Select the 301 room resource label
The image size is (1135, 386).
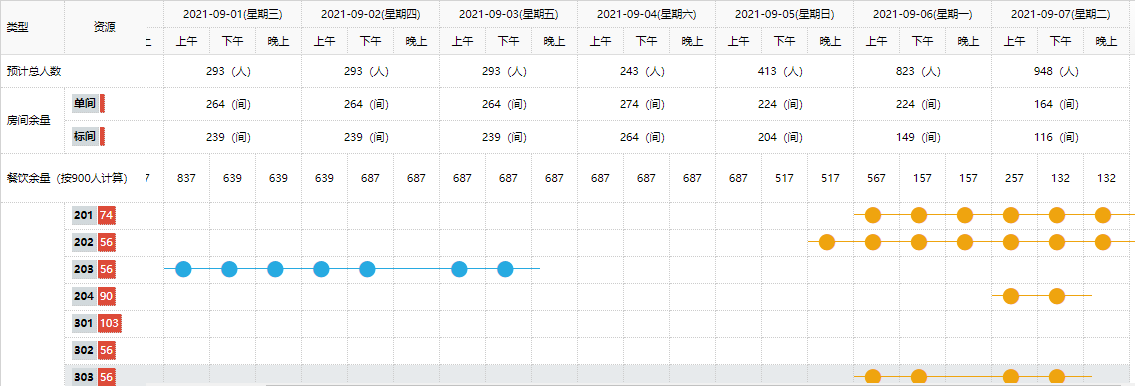click(85, 323)
